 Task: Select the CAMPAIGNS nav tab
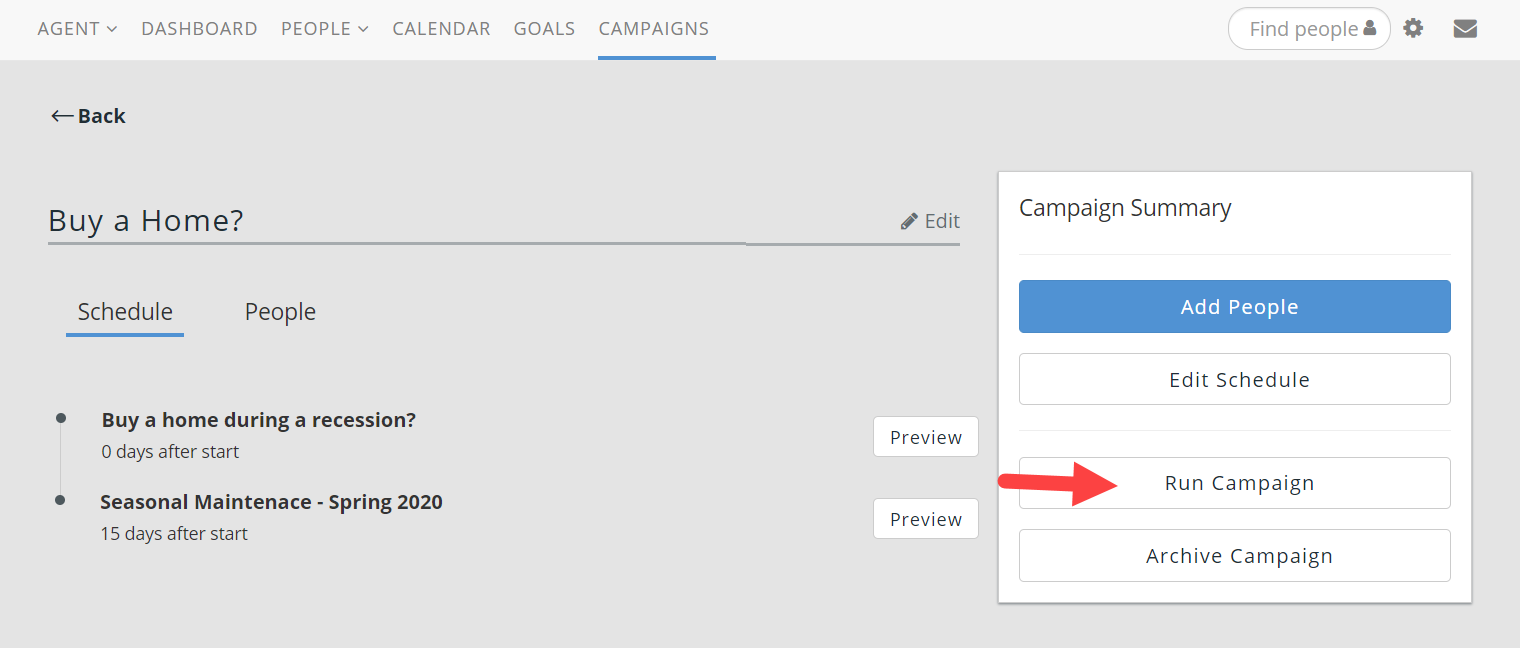[x=654, y=29]
